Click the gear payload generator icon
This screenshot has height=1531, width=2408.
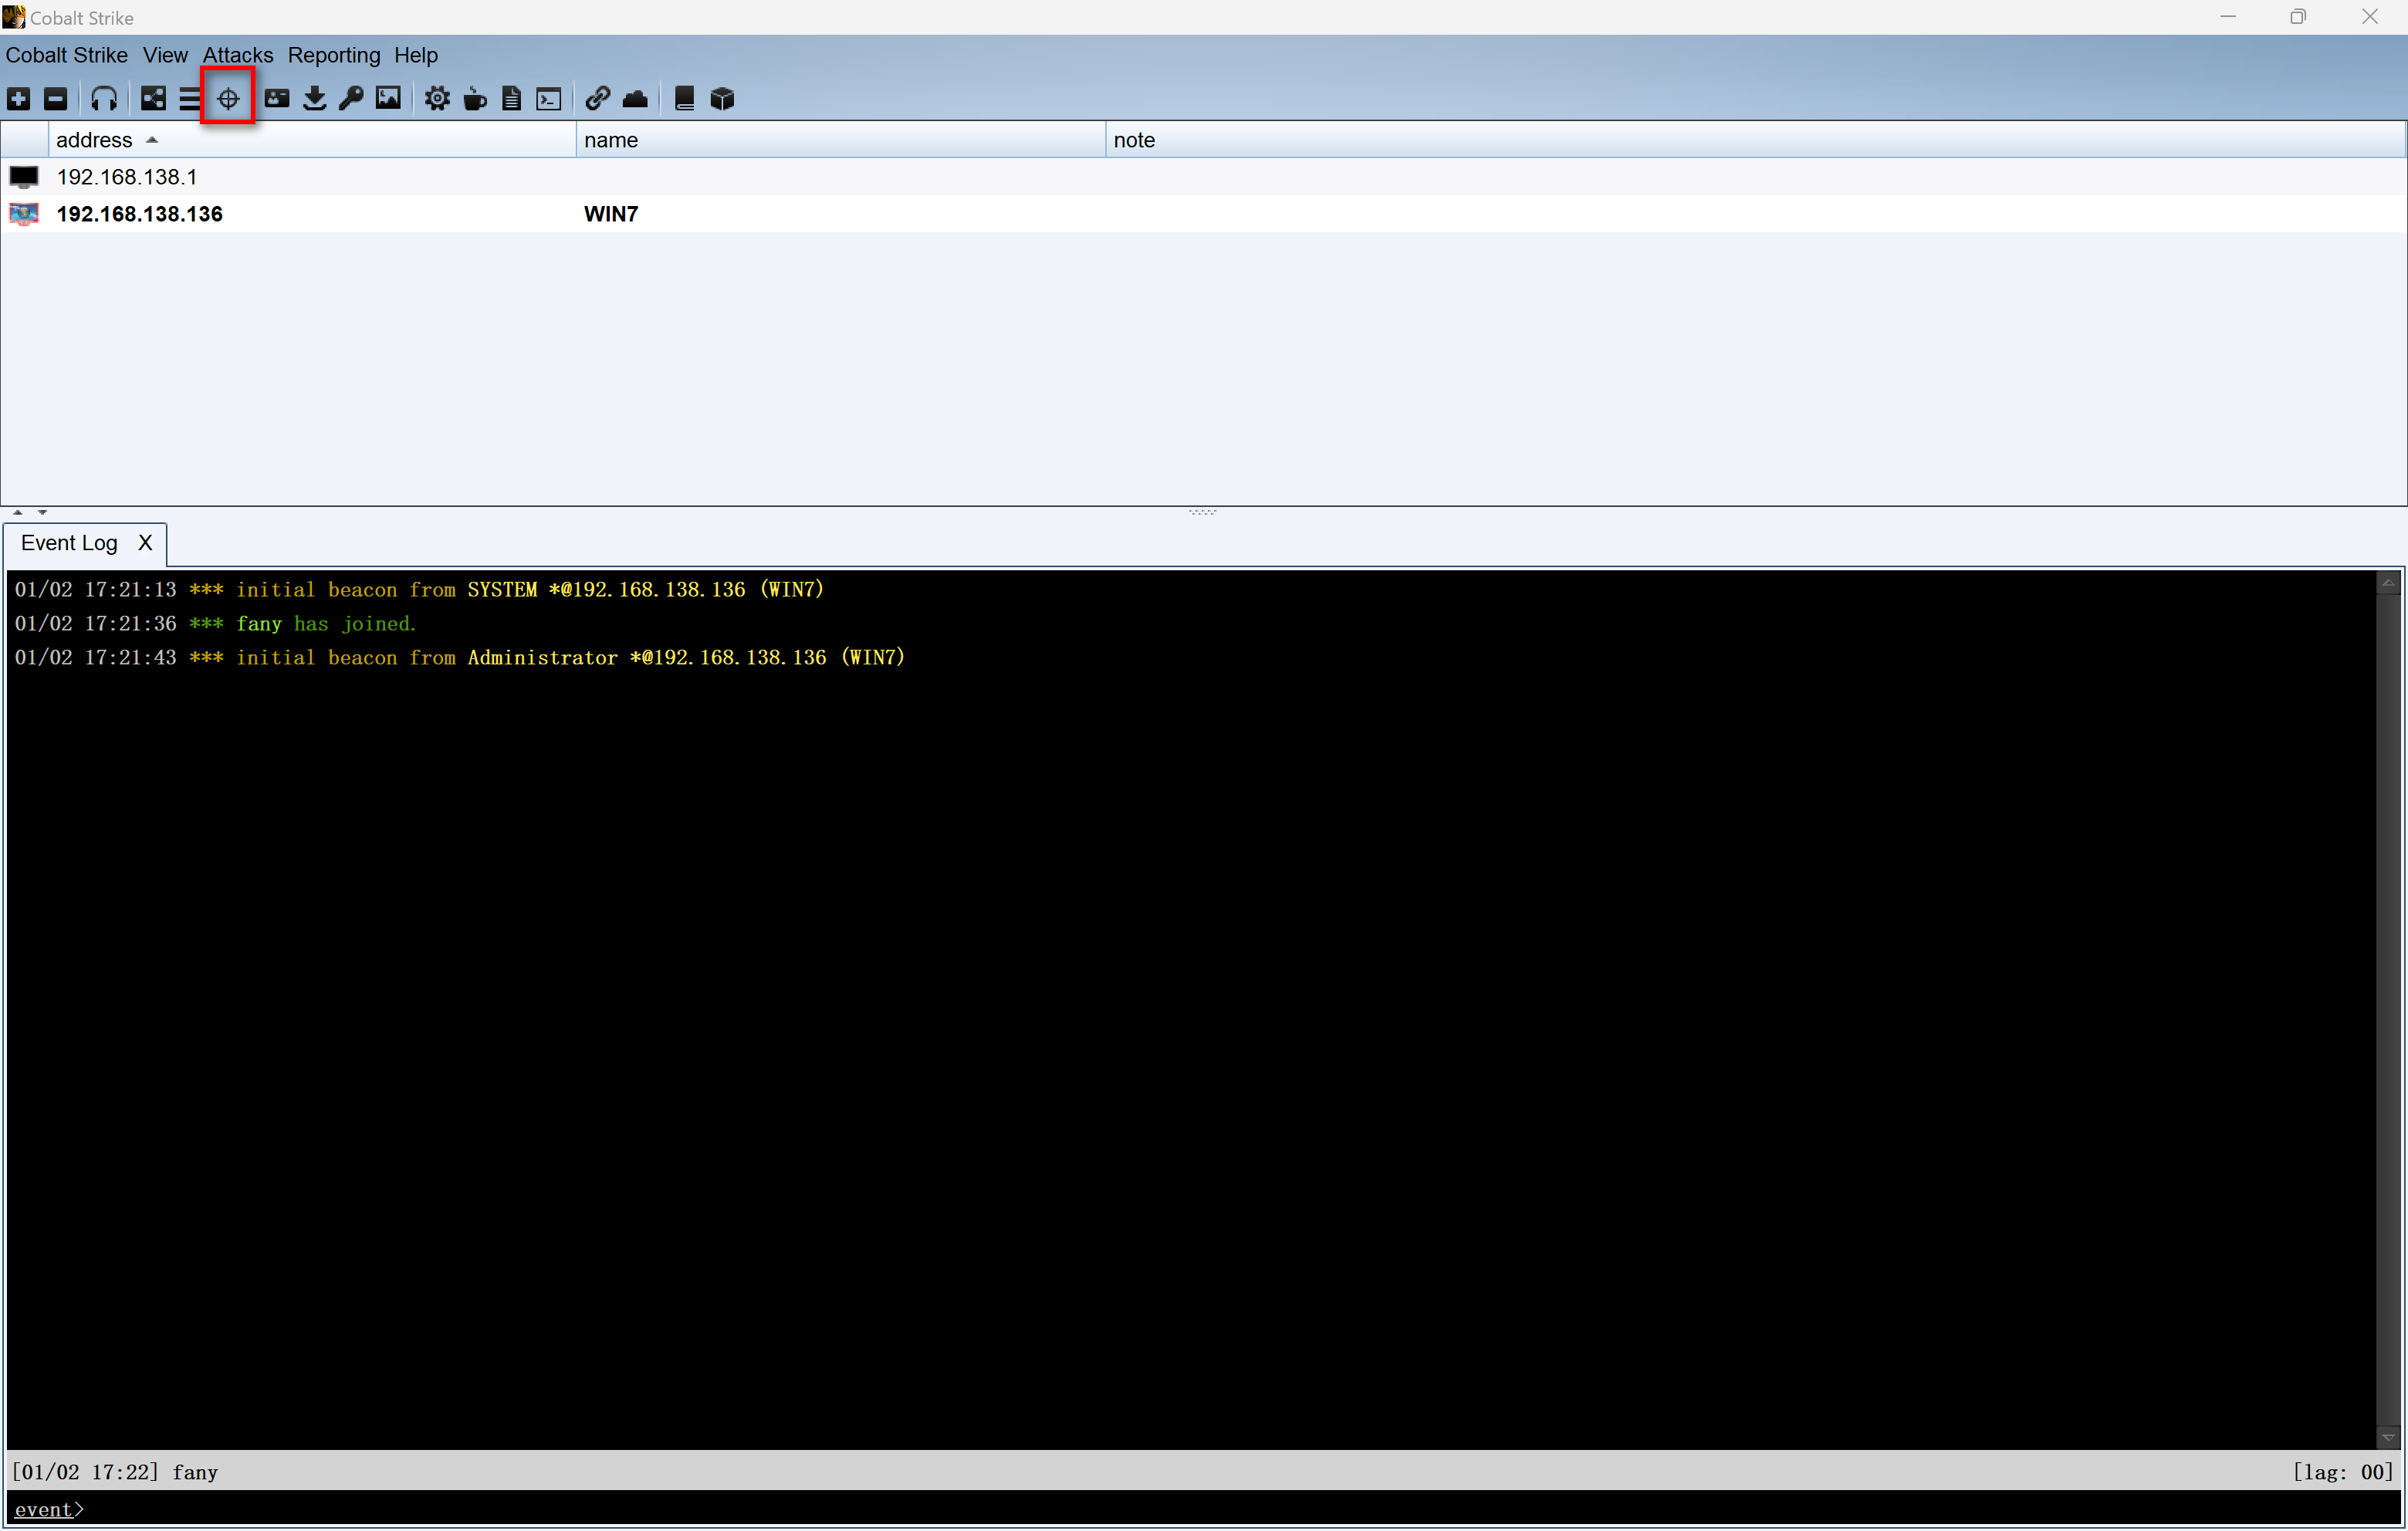click(437, 98)
